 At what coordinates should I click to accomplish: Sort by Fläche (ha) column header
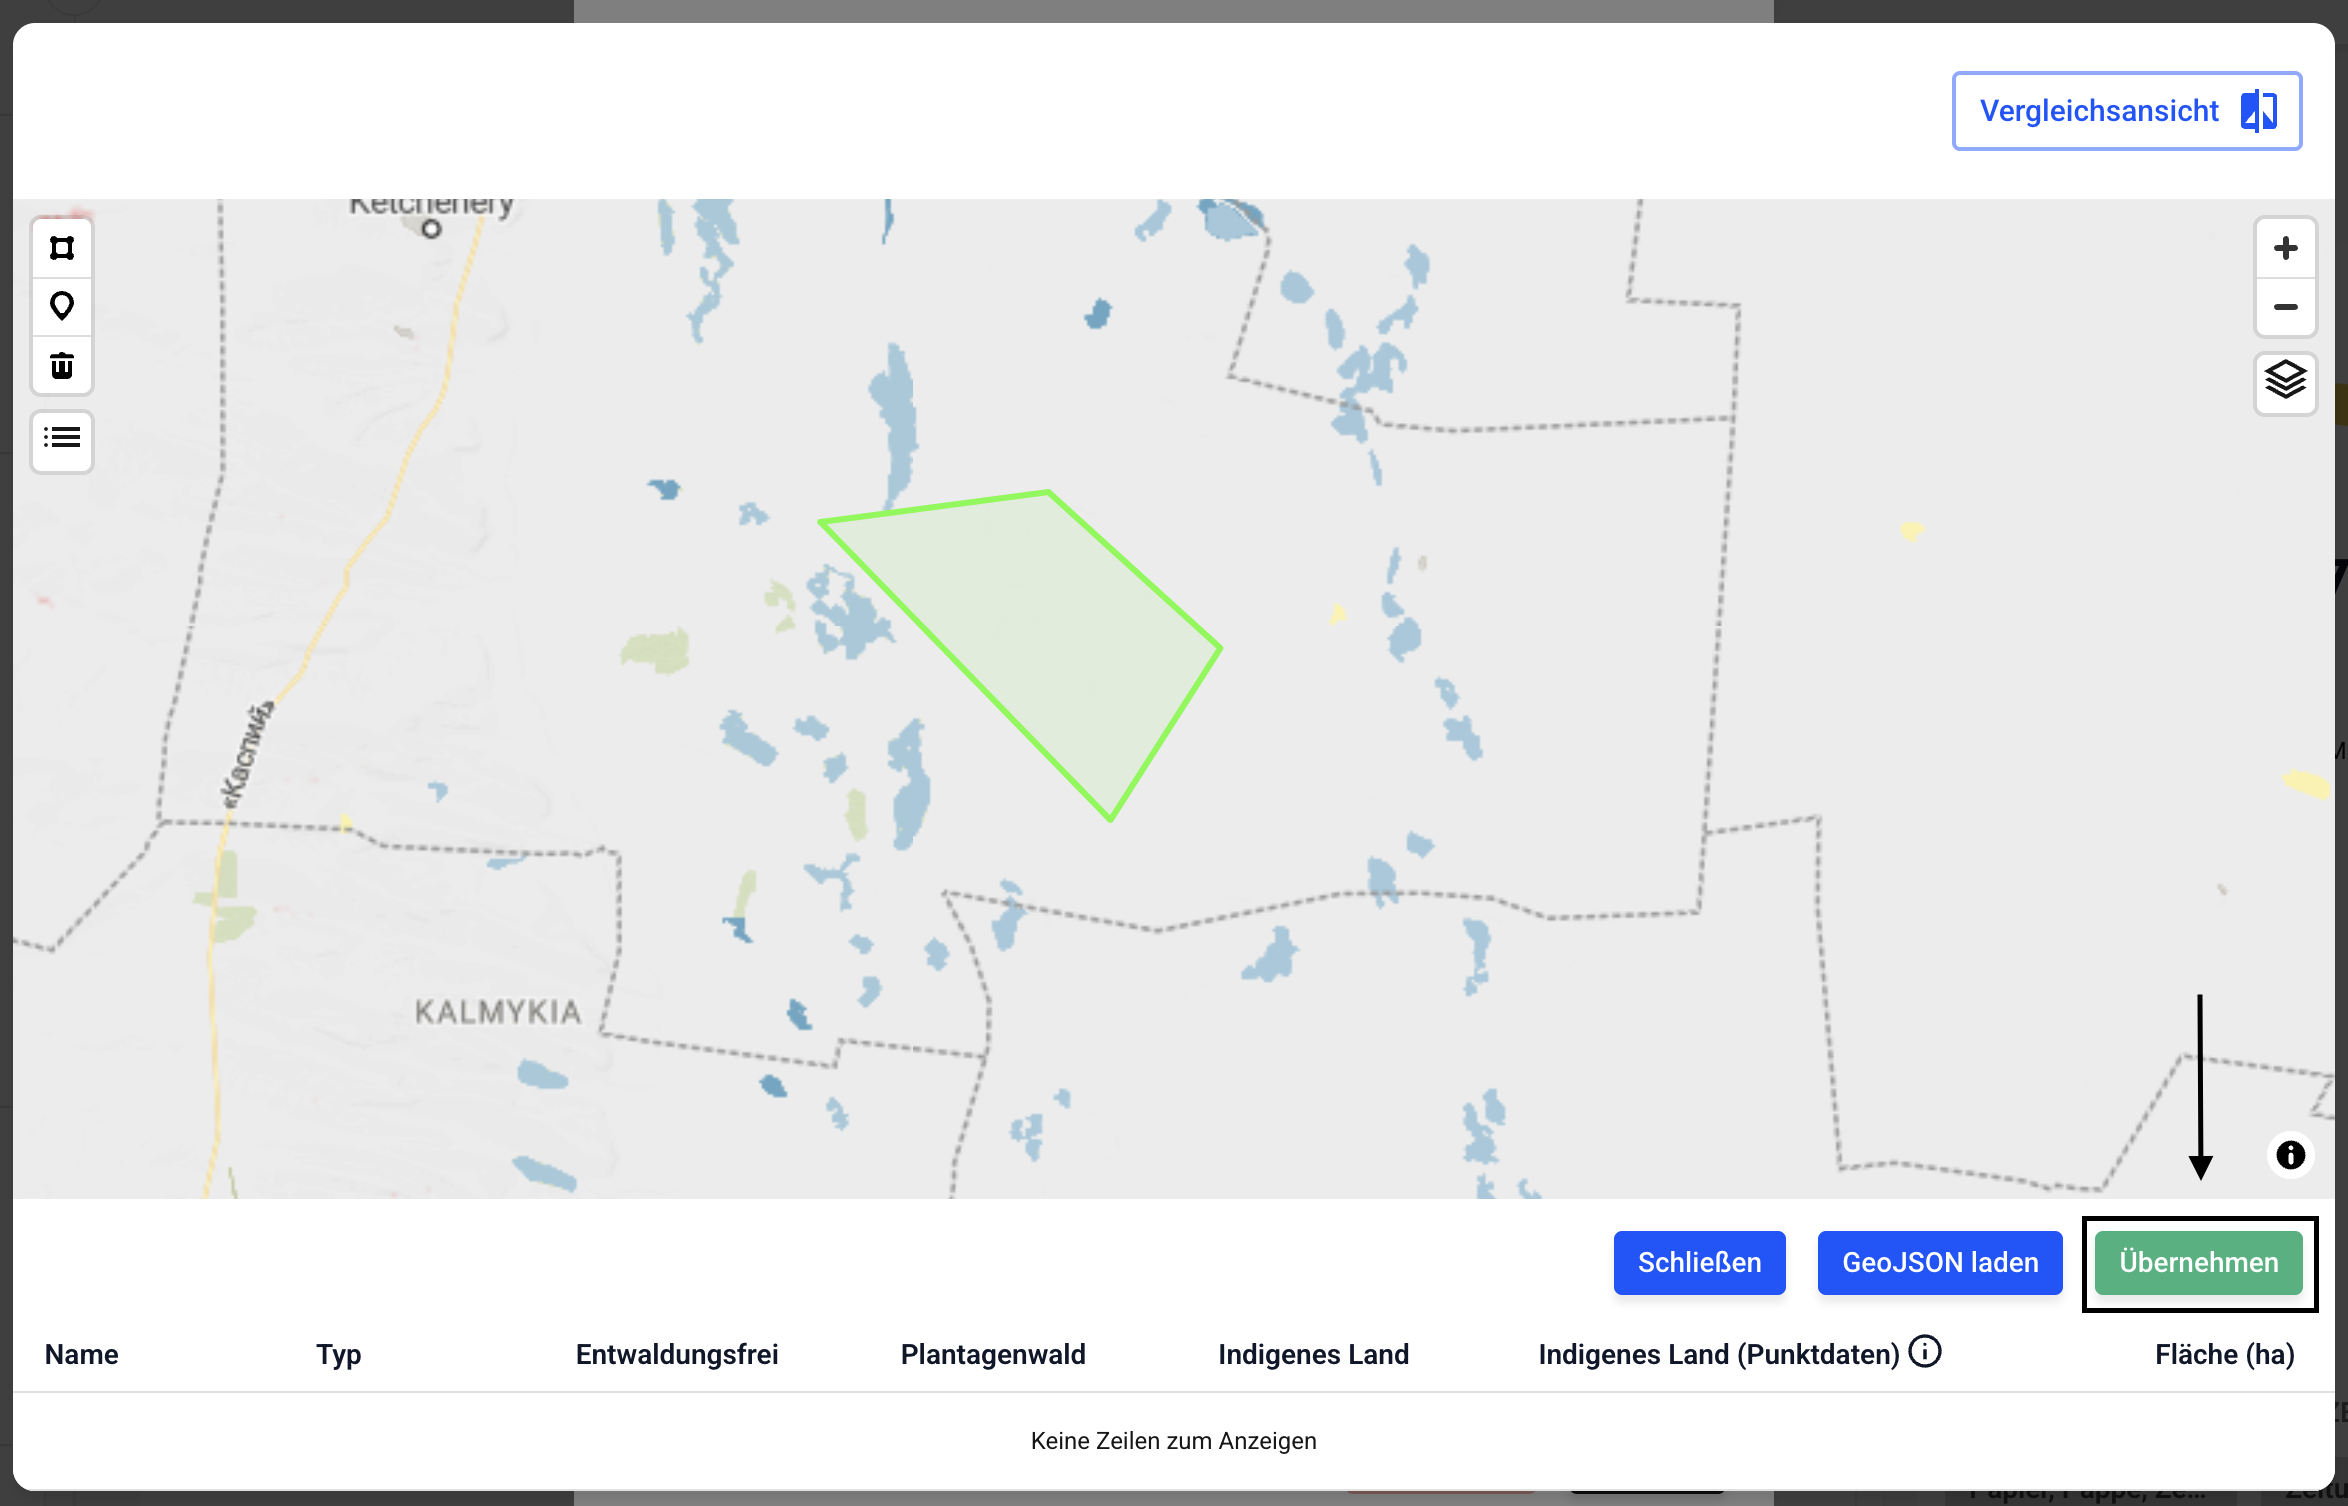coord(2224,1354)
